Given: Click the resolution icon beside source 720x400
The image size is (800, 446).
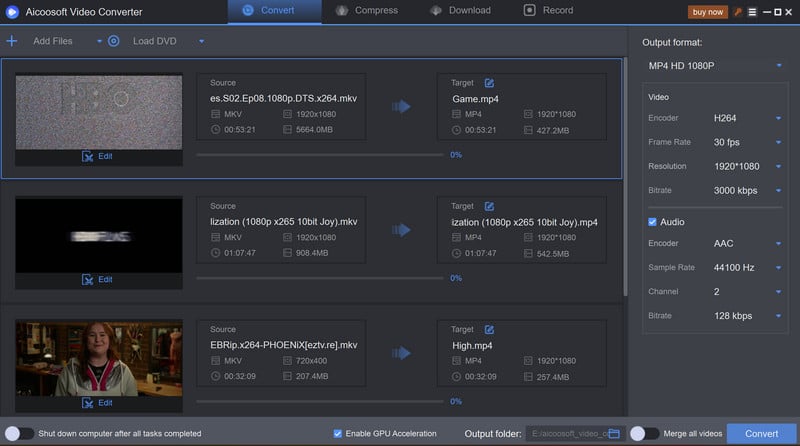Looking at the screenshot, I should pos(287,361).
